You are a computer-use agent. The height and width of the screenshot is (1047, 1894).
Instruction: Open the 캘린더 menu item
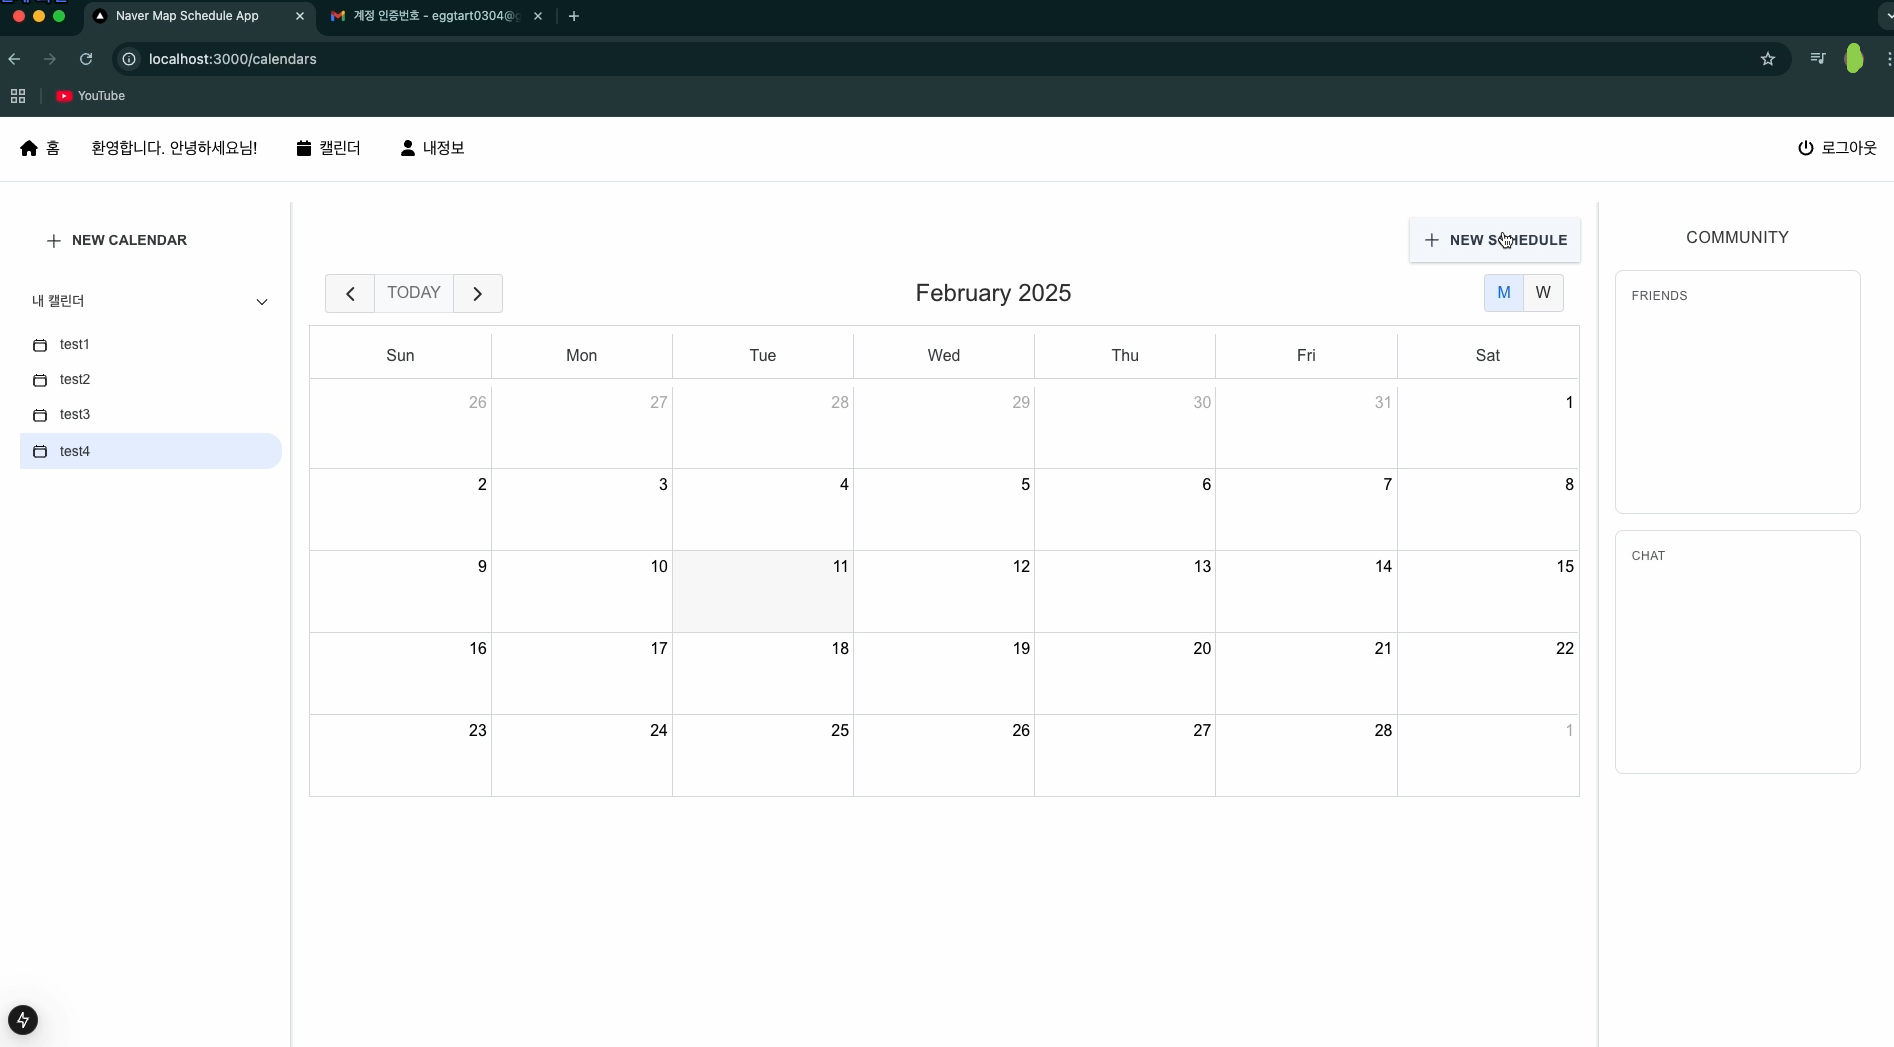click(x=328, y=148)
